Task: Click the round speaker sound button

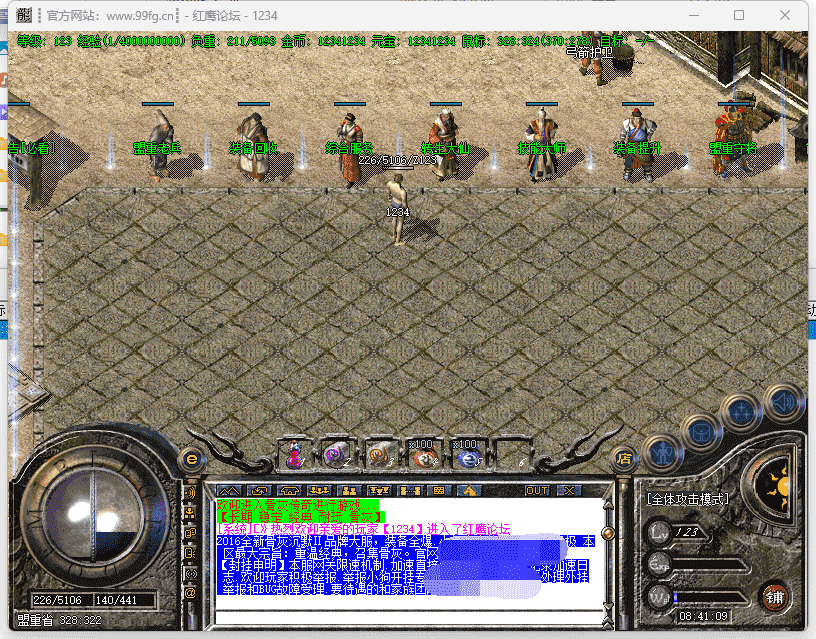Action: pos(784,402)
